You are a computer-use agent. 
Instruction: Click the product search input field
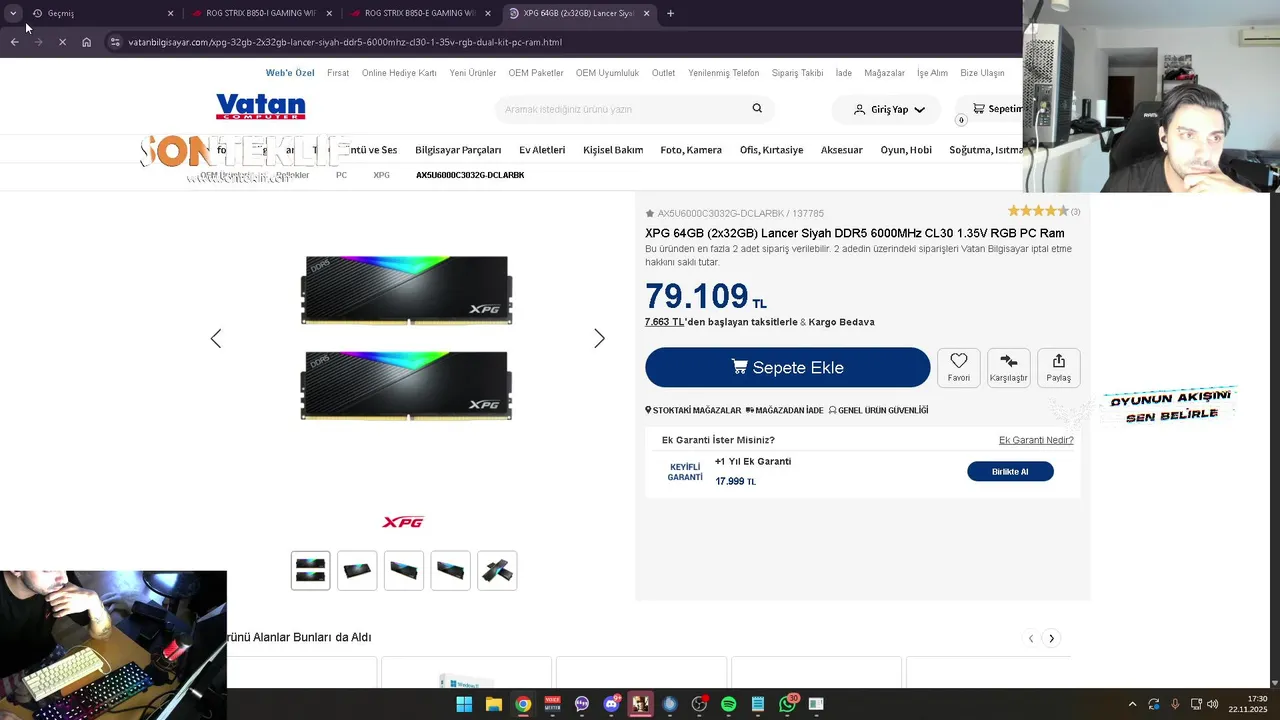point(624,109)
